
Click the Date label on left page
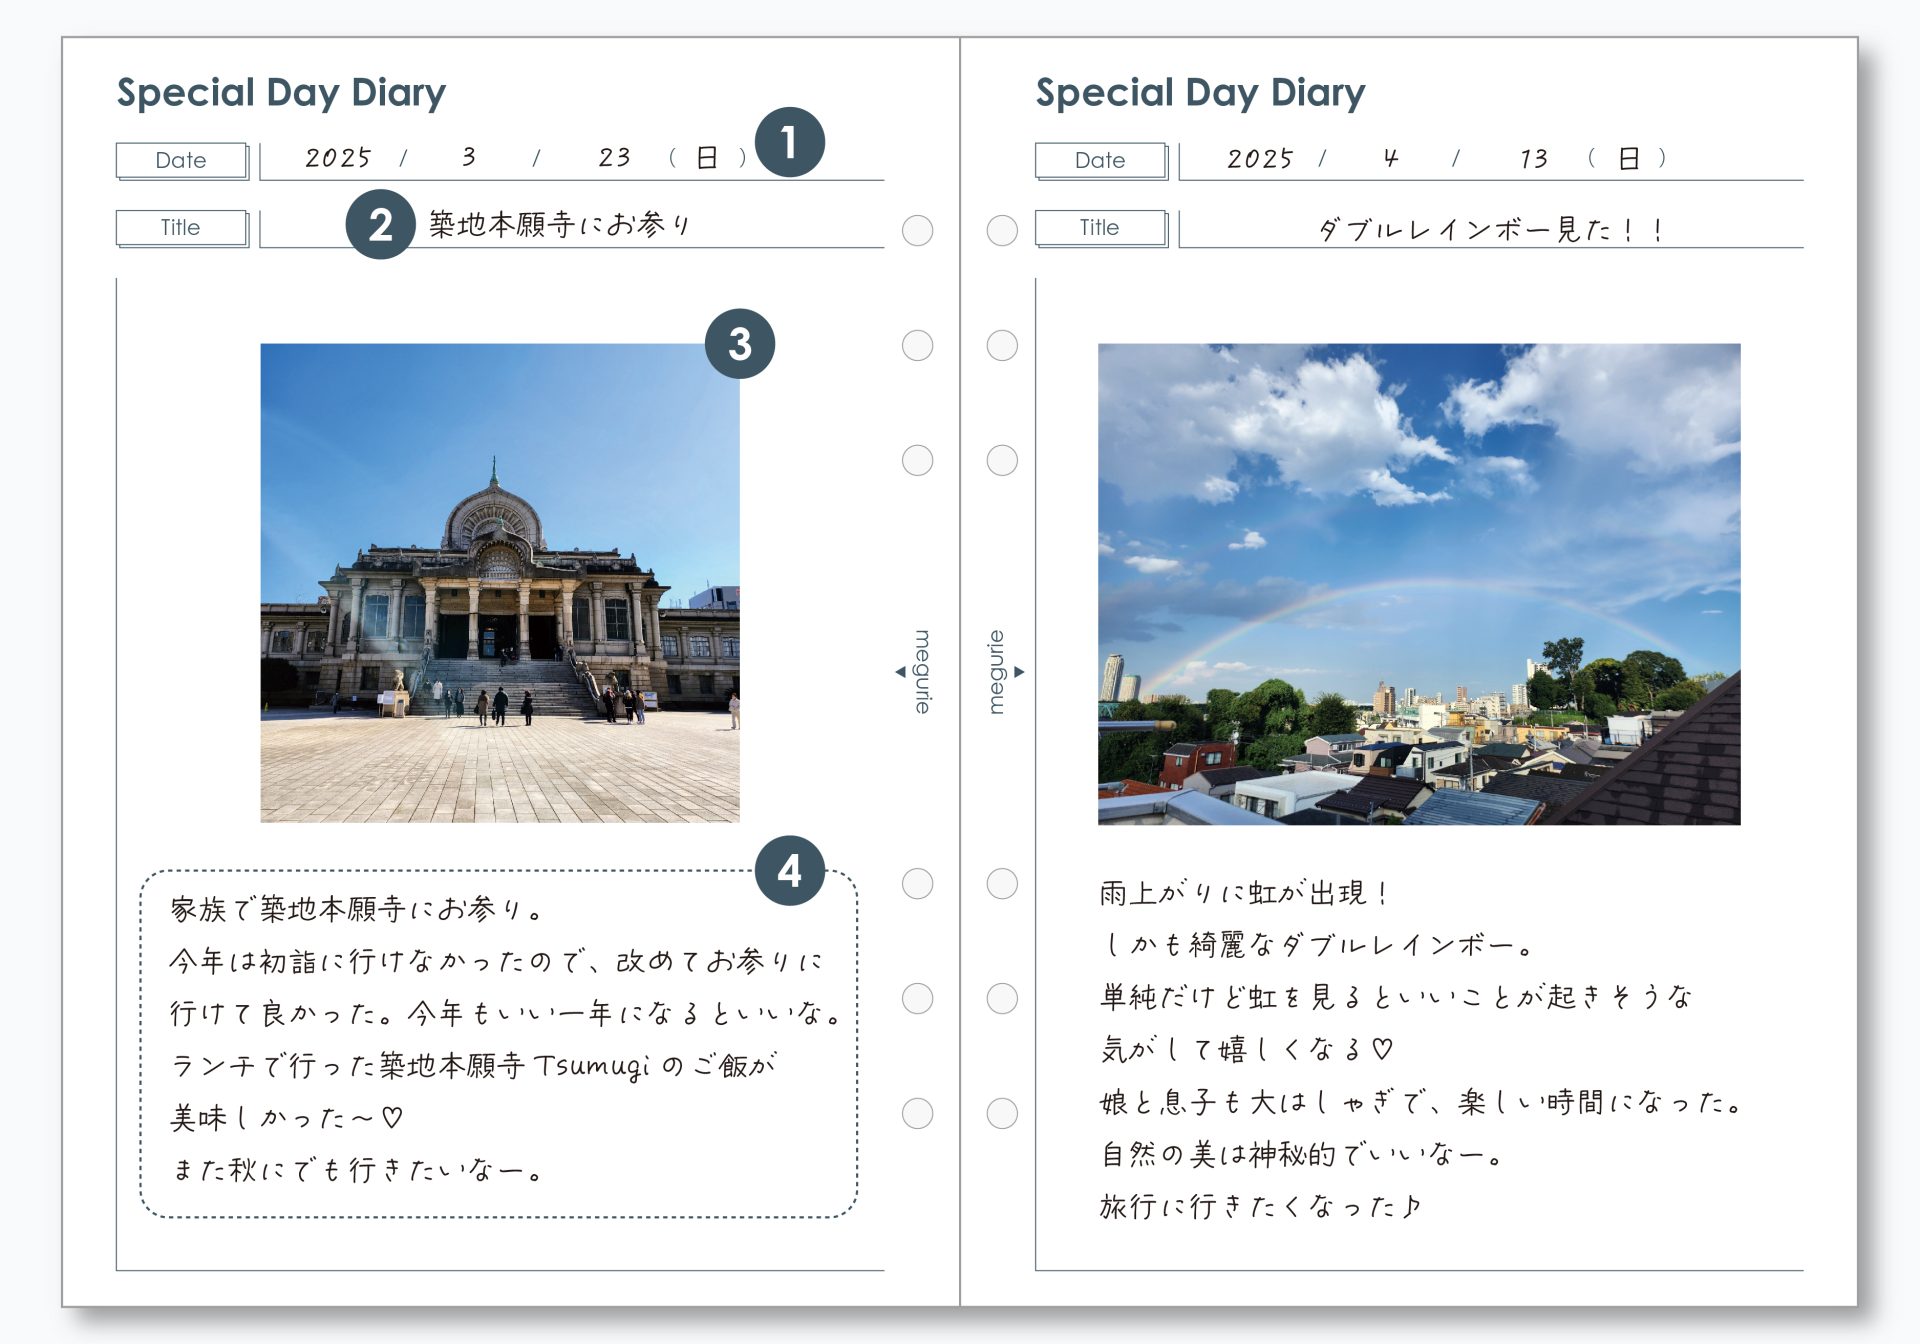tap(181, 160)
